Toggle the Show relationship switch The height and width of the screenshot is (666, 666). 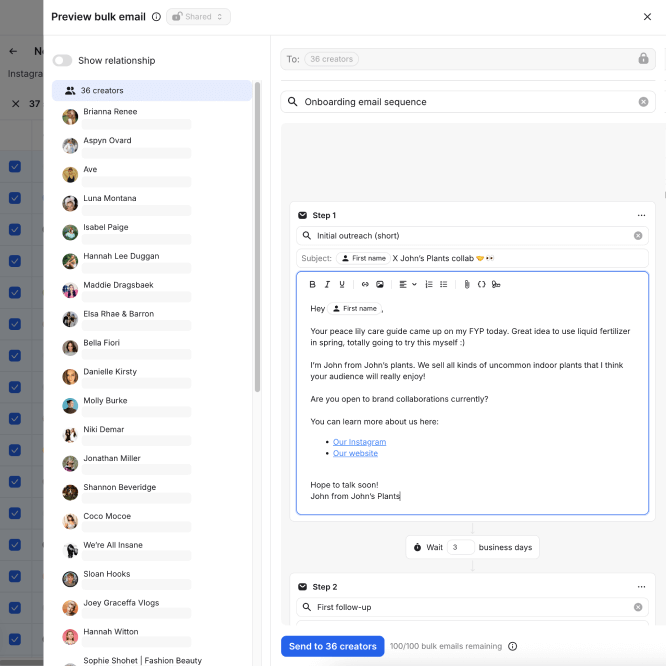pyautogui.click(x=62, y=60)
